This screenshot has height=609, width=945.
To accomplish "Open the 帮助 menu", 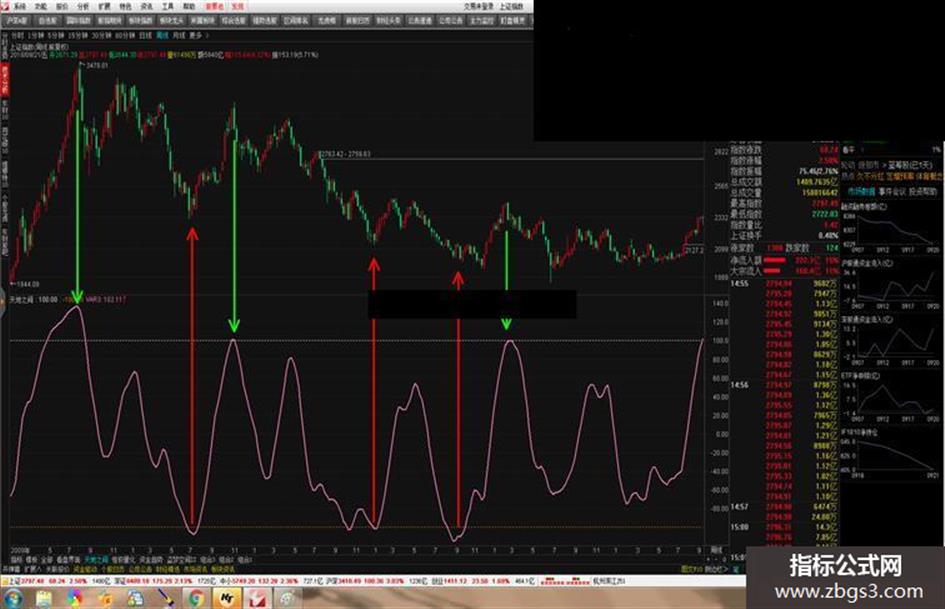I will 189,7.
